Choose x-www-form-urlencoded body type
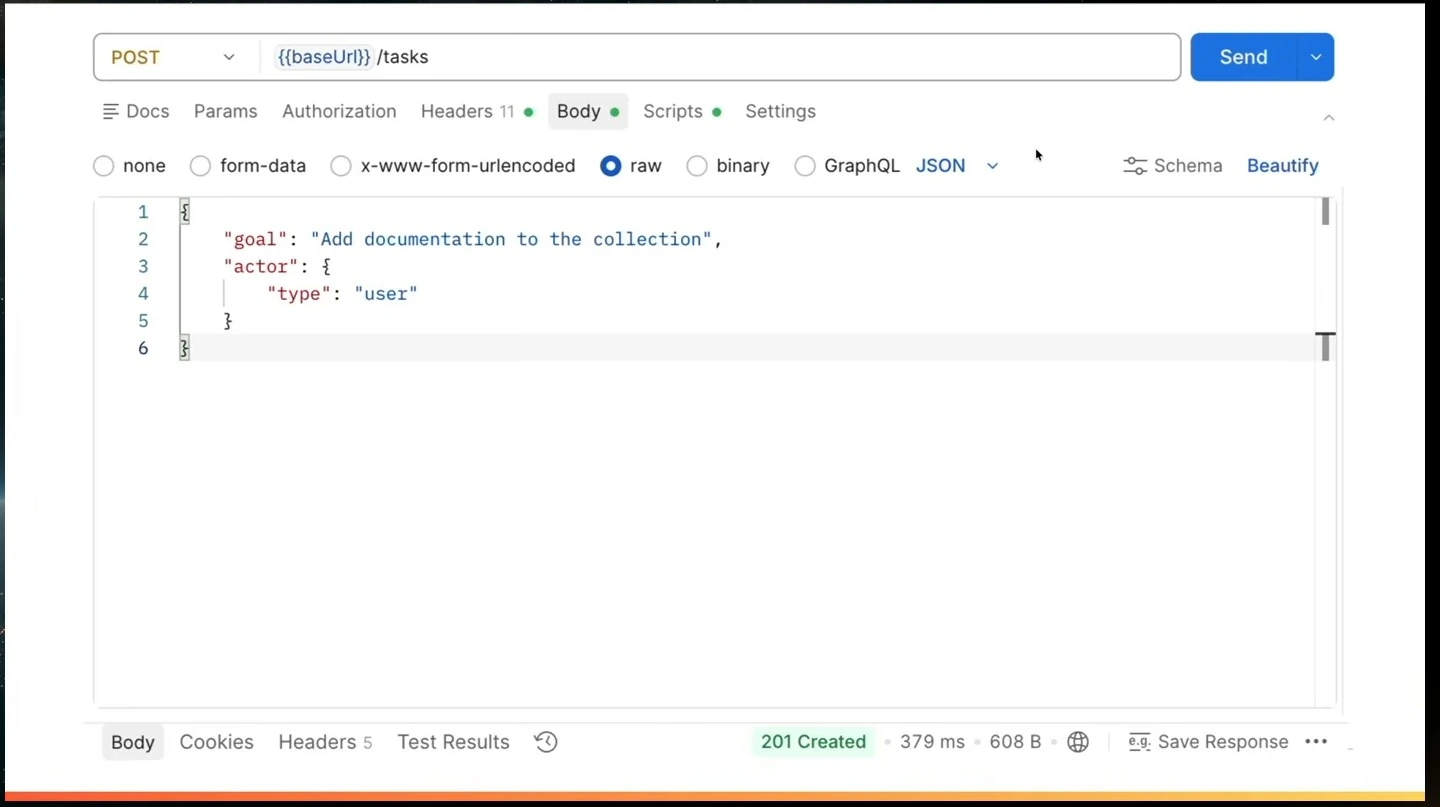1440x807 pixels. point(341,166)
